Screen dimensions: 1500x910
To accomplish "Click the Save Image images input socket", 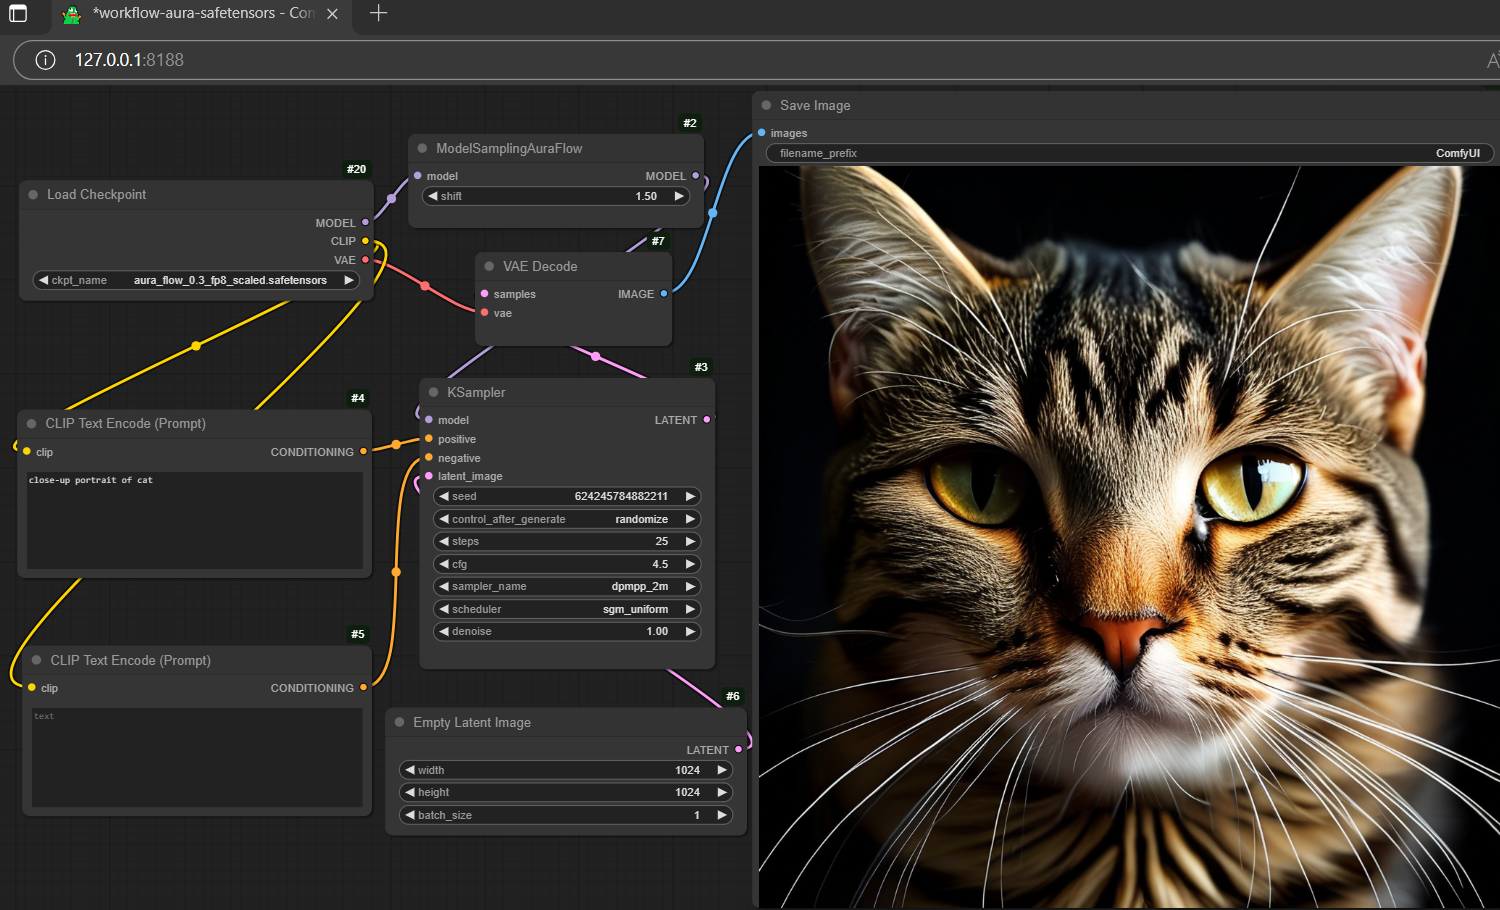I will (762, 133).
